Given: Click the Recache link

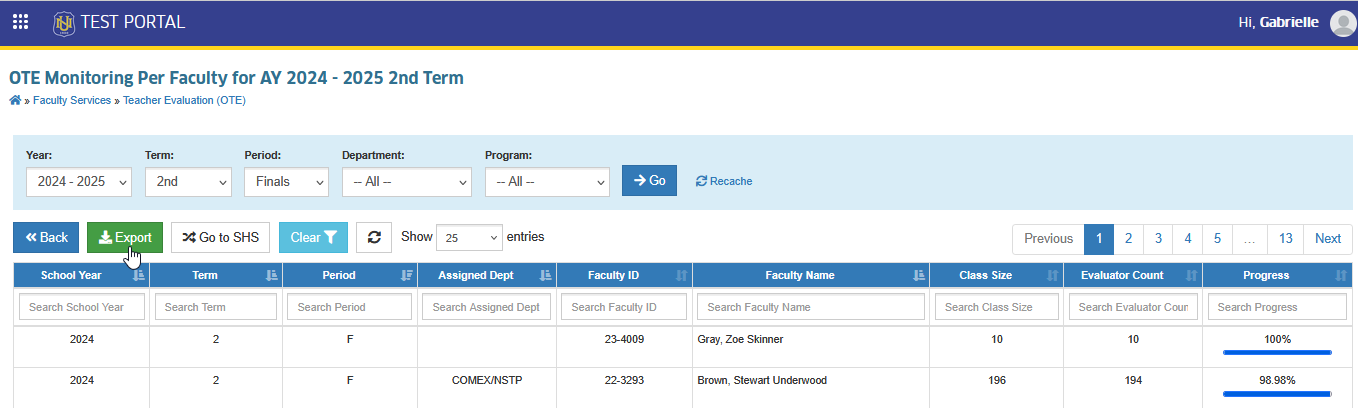Looking at the screenshot, I should (724, 181).
